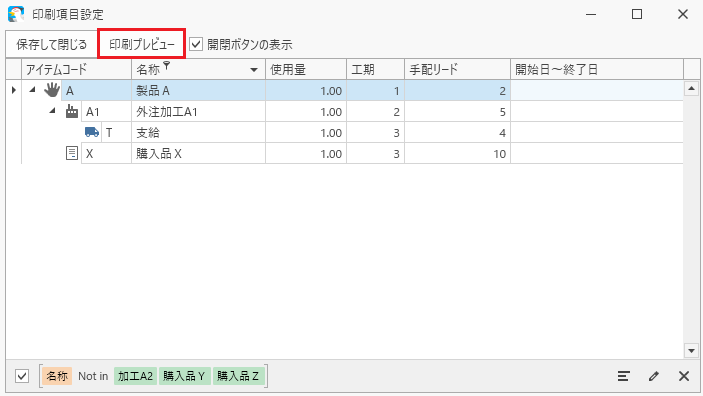703x396 pixels.
Task: Toggle the filter enabled checkbox in the filter bar
Action: coord(22,376)
